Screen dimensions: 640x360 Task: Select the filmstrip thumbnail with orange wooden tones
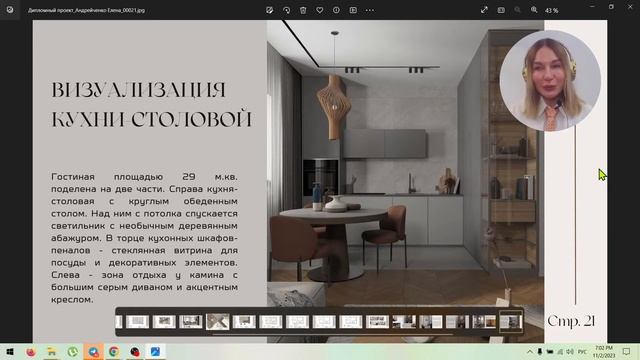click(484, 322)
